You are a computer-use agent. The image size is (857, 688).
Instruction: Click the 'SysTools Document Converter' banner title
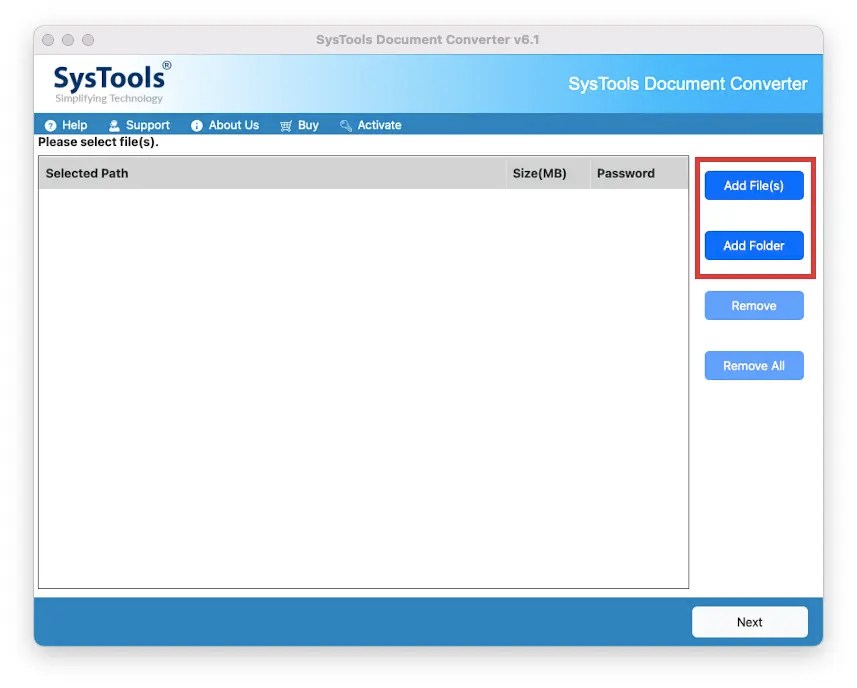688,84
